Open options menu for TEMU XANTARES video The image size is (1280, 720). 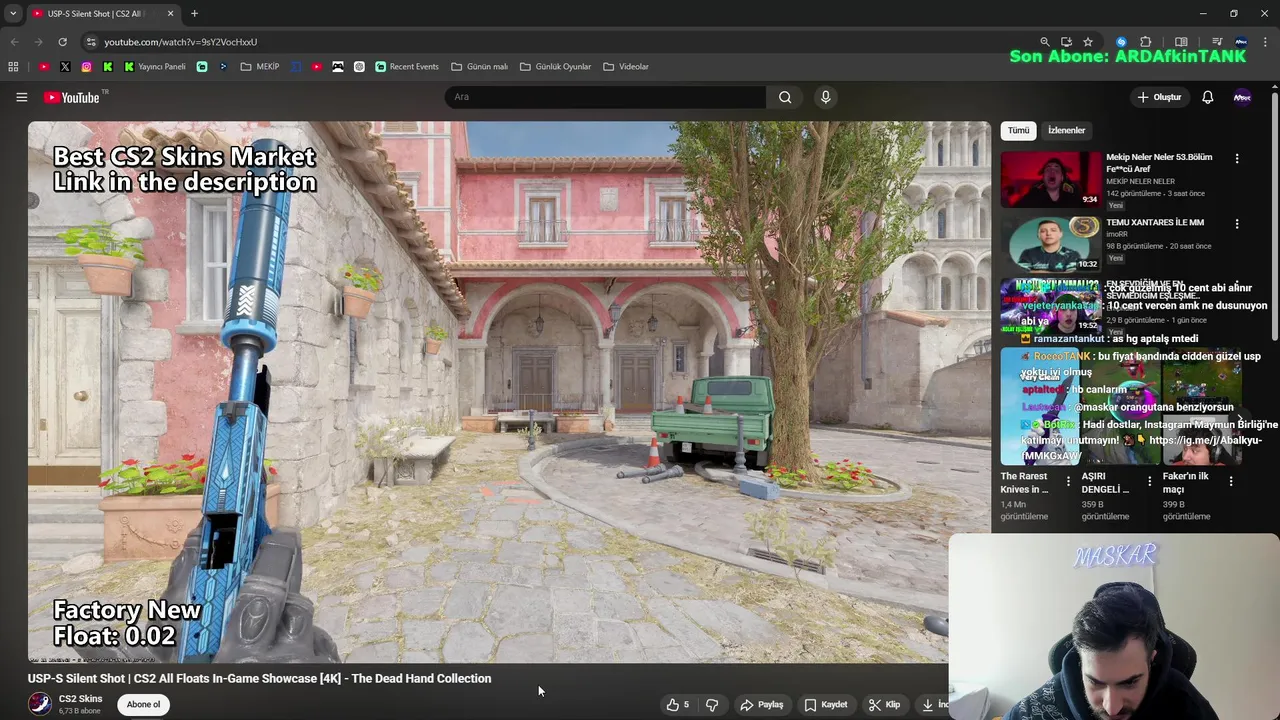(x=1237, y=224)
